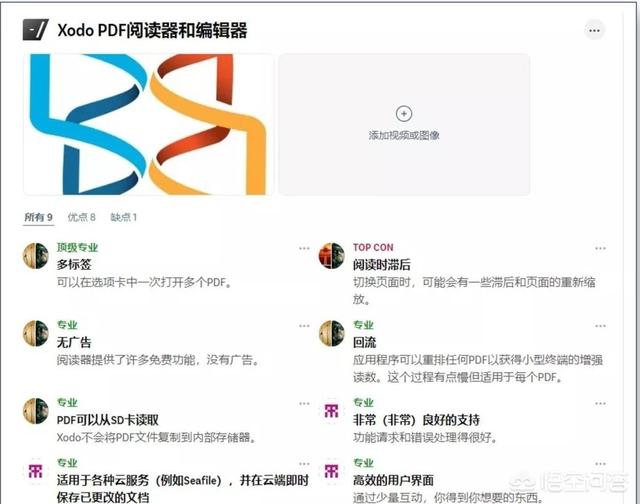Switch to the 所有 9 tab
This screenshot has width=640, height=504.
[x=38, y=217]
